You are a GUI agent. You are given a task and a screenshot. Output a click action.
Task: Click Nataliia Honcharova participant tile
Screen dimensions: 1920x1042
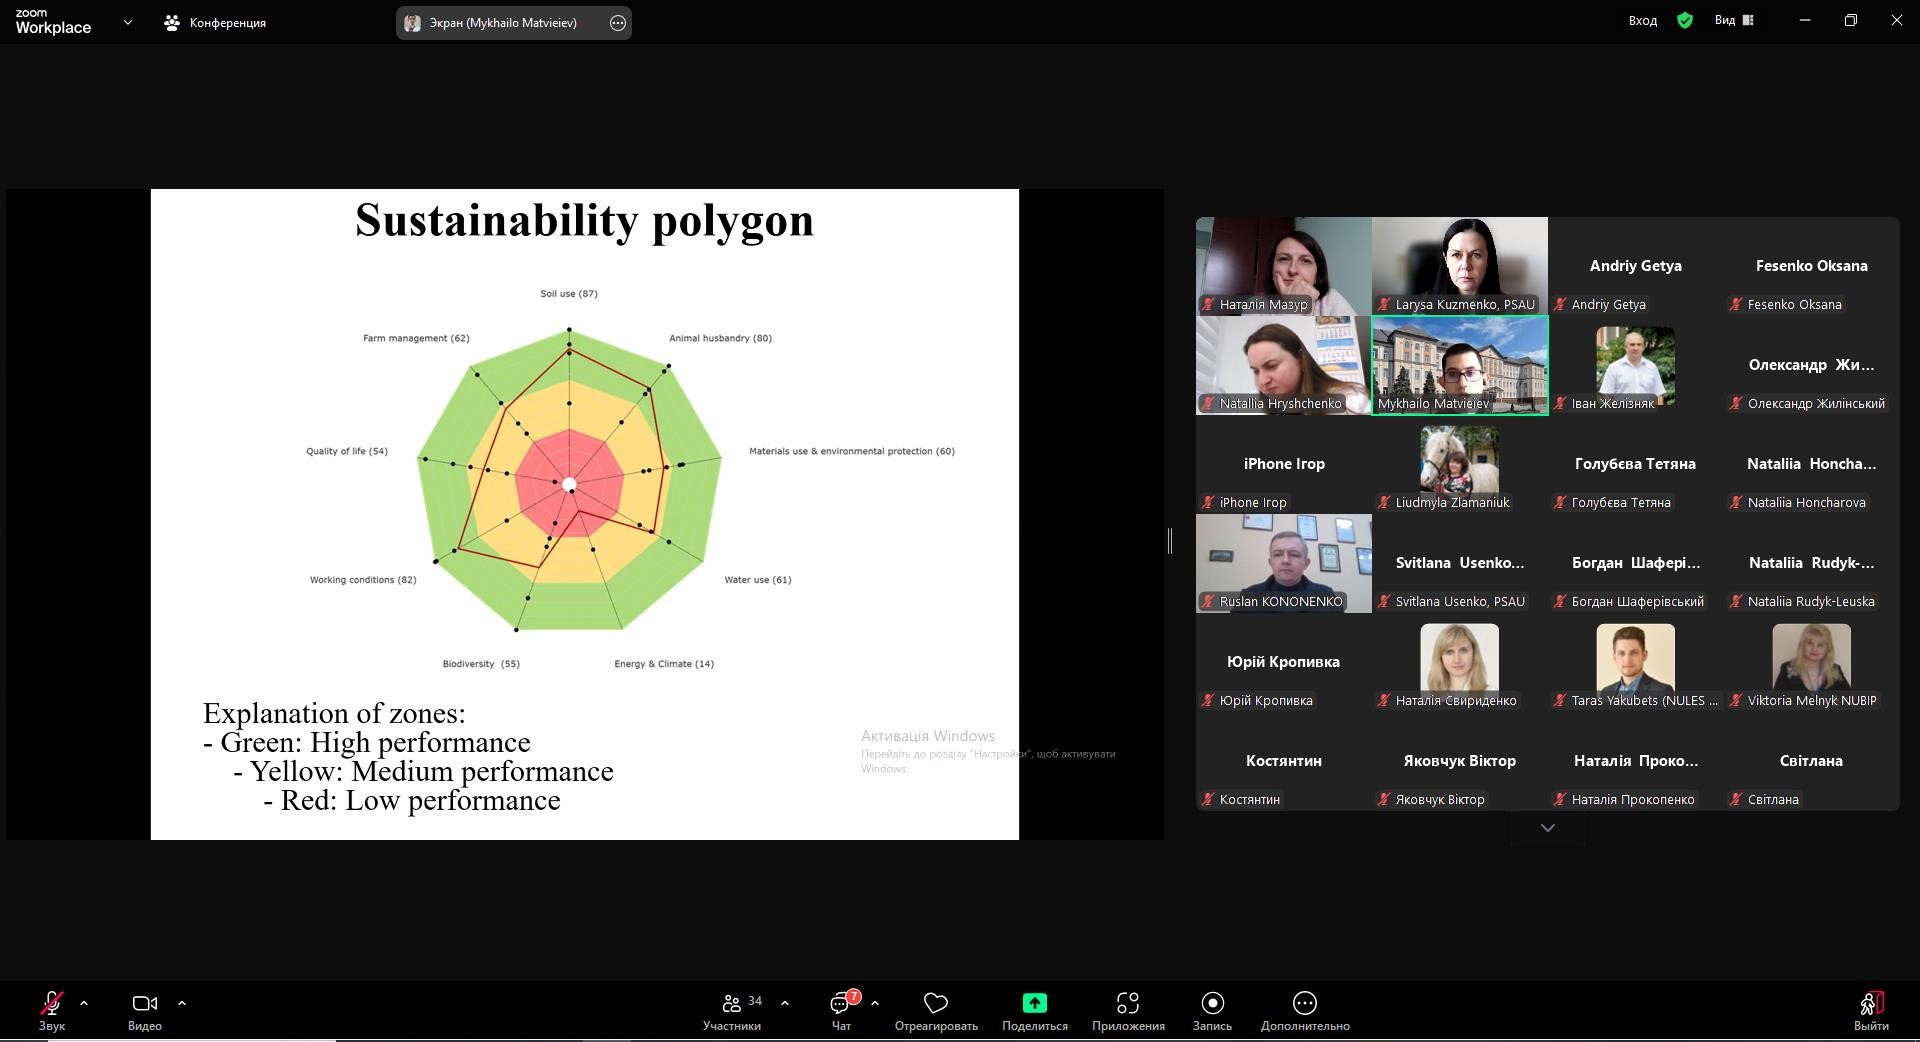(1812, 464)
